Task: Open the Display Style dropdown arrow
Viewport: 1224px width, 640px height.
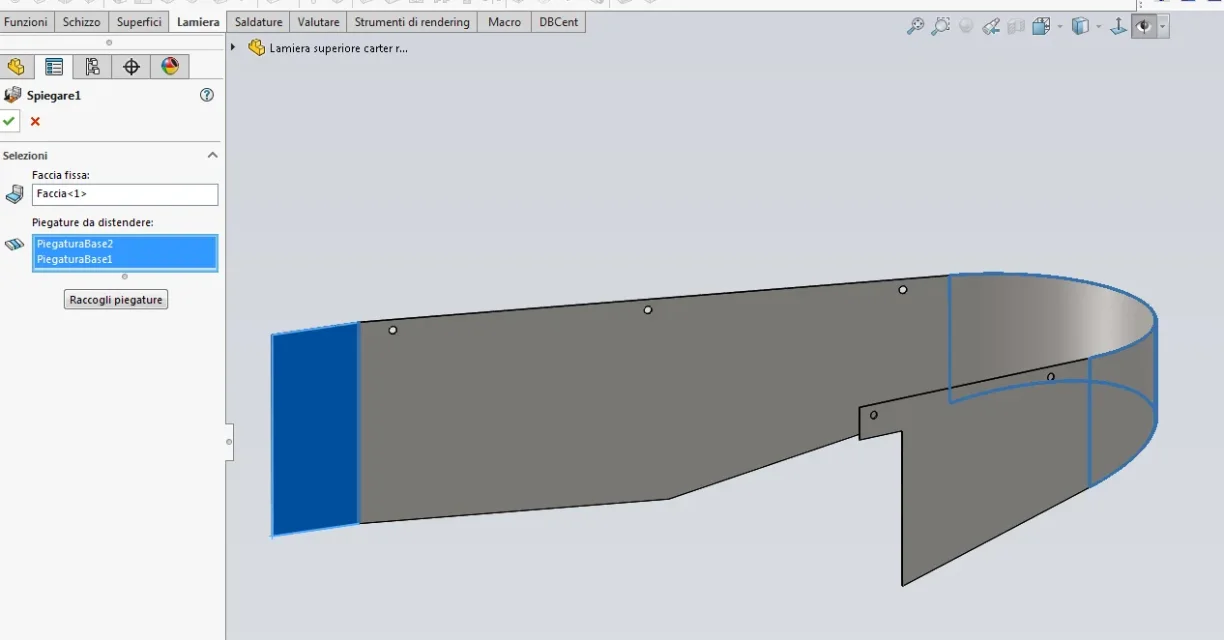Action: (1098, 27)
